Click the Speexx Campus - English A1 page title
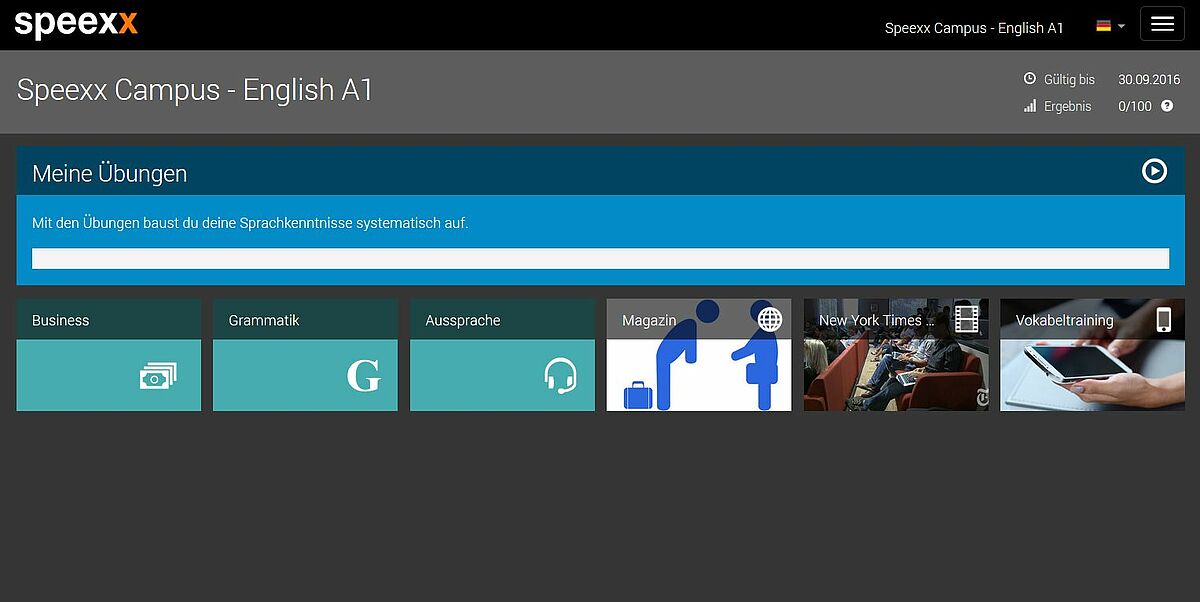Screen dimensions: 1200x602 tap(195, 90)
